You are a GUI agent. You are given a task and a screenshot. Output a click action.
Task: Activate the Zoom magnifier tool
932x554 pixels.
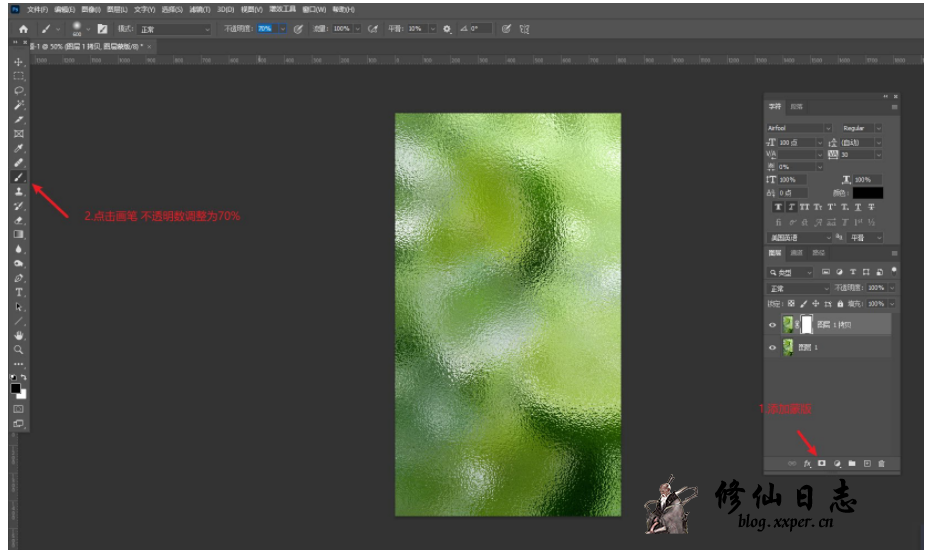coord(19,350)
